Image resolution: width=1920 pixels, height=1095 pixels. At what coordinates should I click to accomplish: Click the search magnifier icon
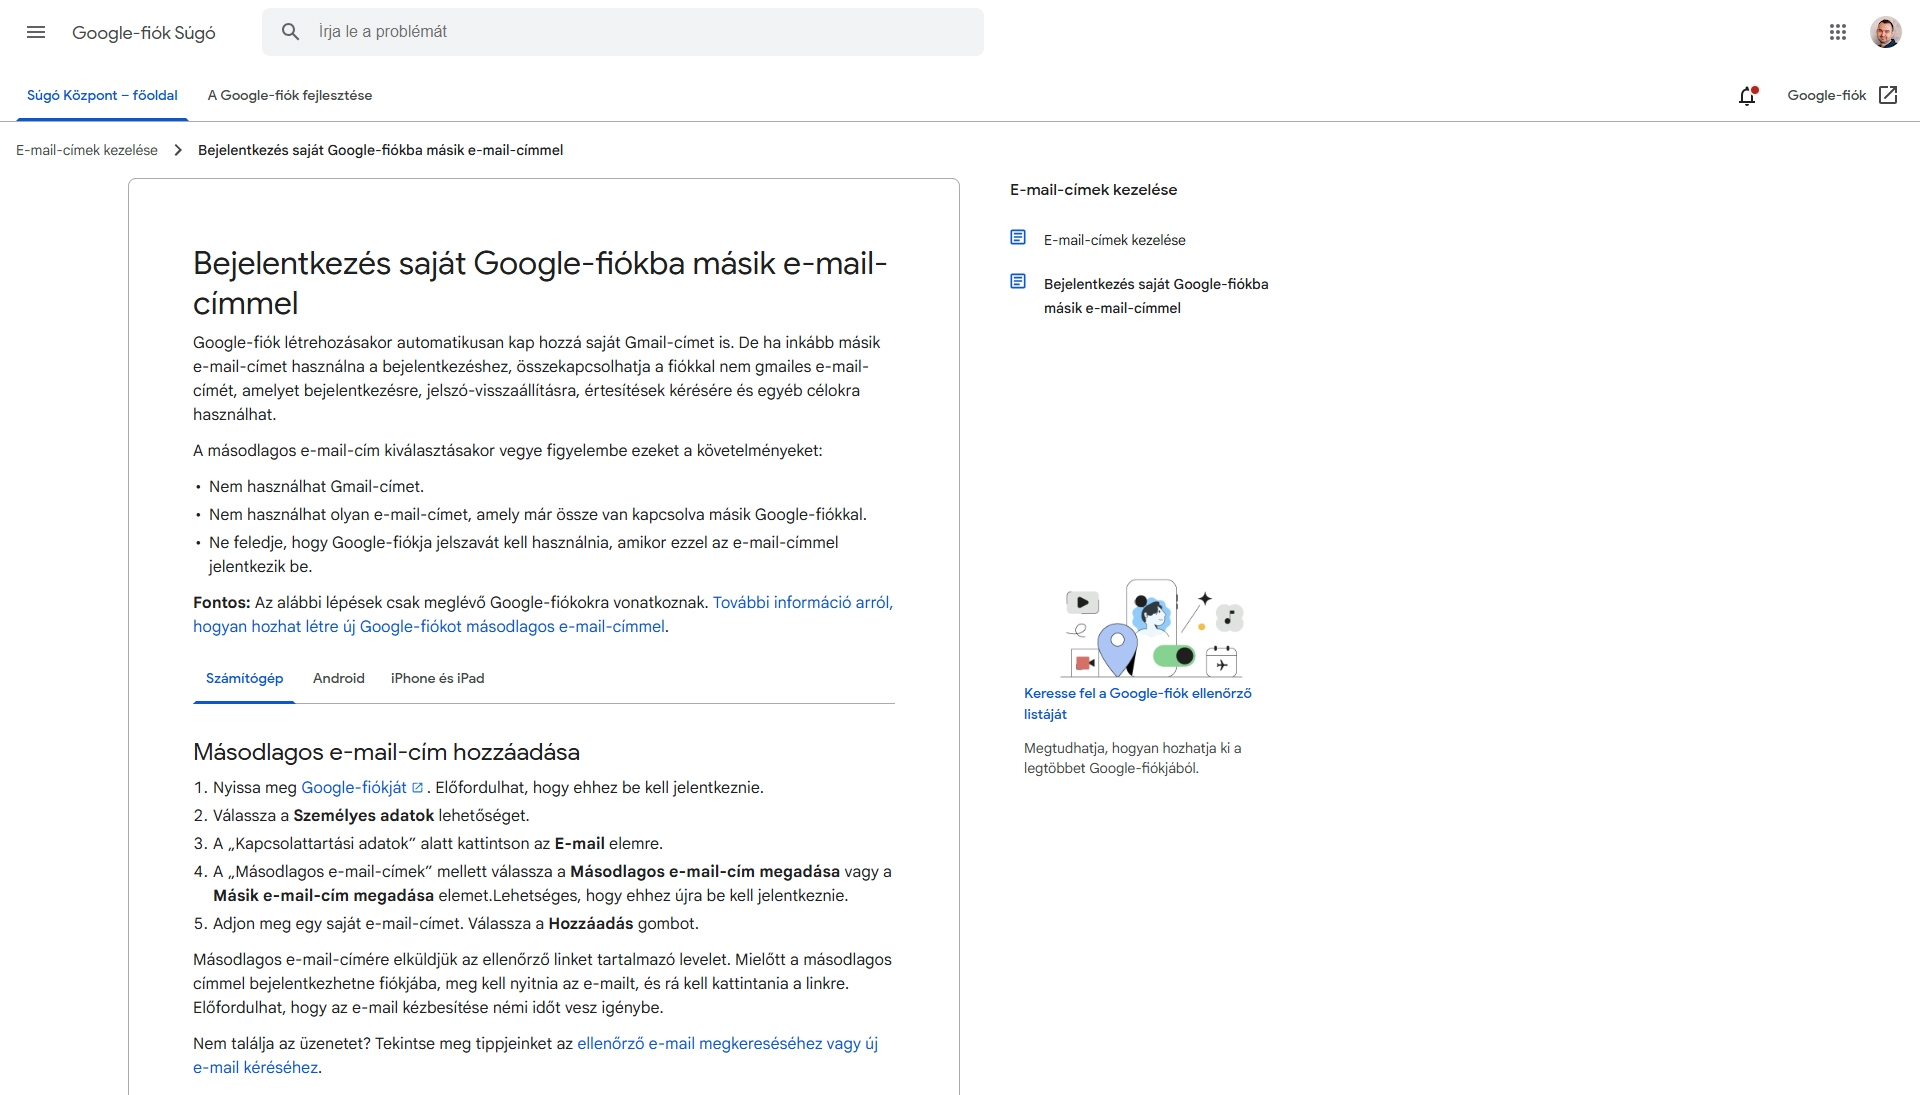290,31
